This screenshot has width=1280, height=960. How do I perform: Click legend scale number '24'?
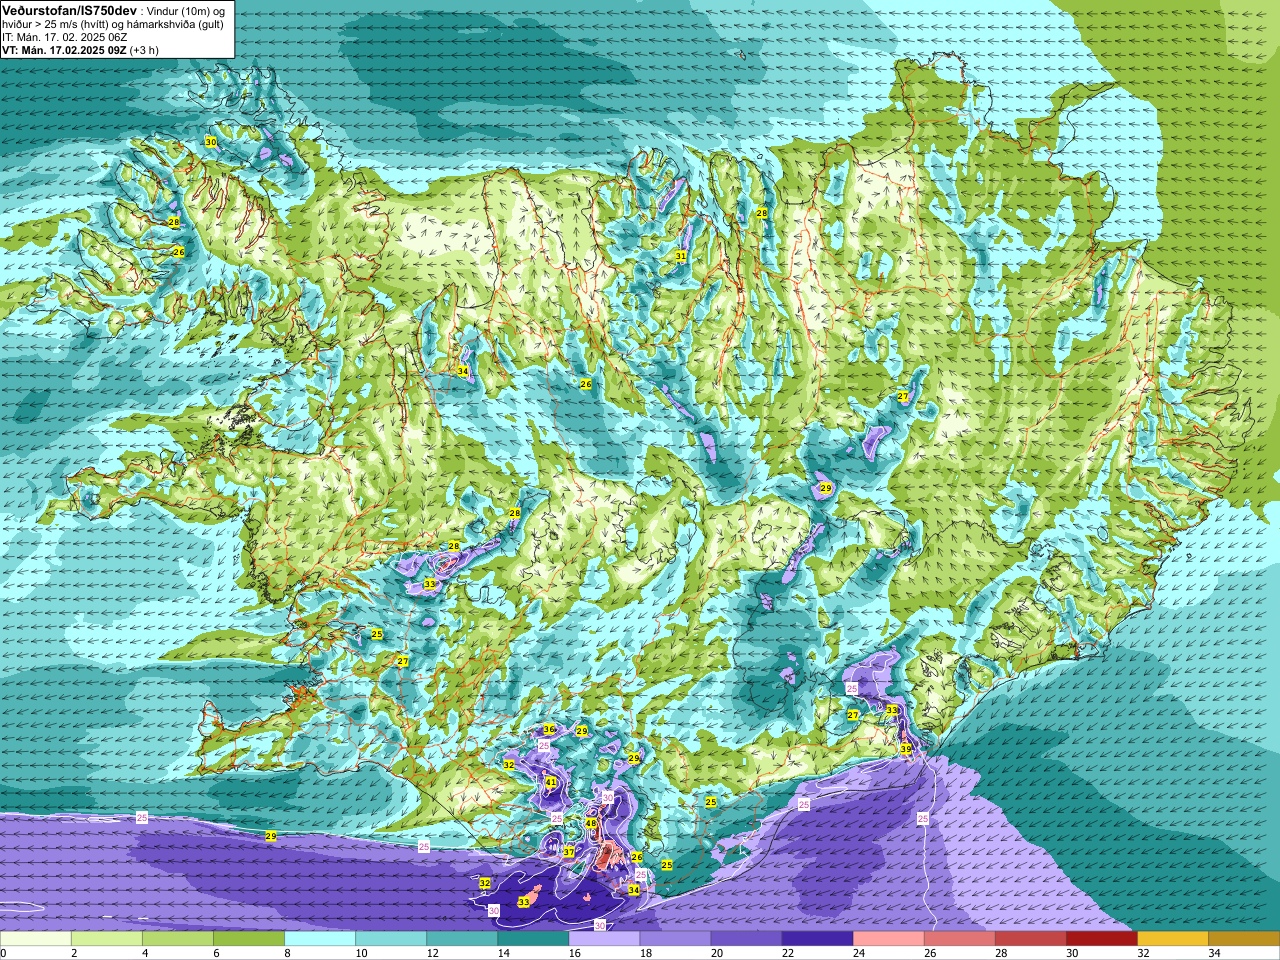click(858, 953)
